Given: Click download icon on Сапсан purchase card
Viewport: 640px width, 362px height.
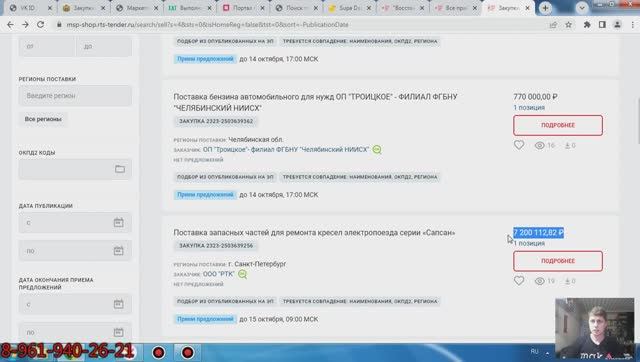Looking at the screenshot, I should point(567,281).
